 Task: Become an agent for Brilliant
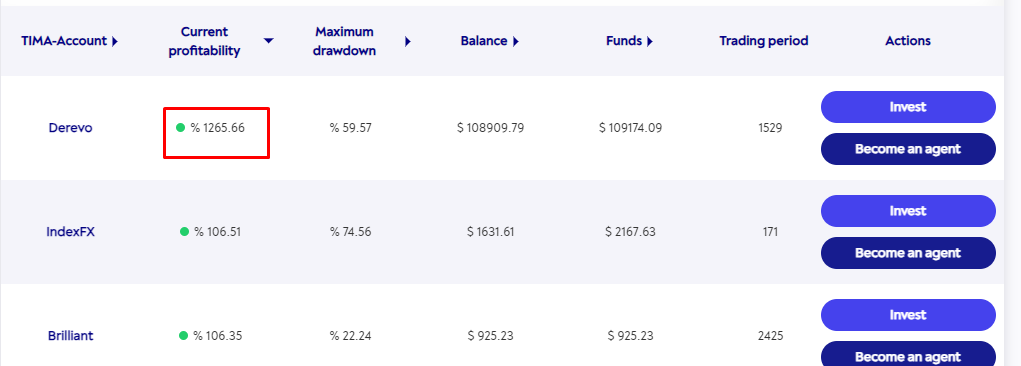coord(908,355)
